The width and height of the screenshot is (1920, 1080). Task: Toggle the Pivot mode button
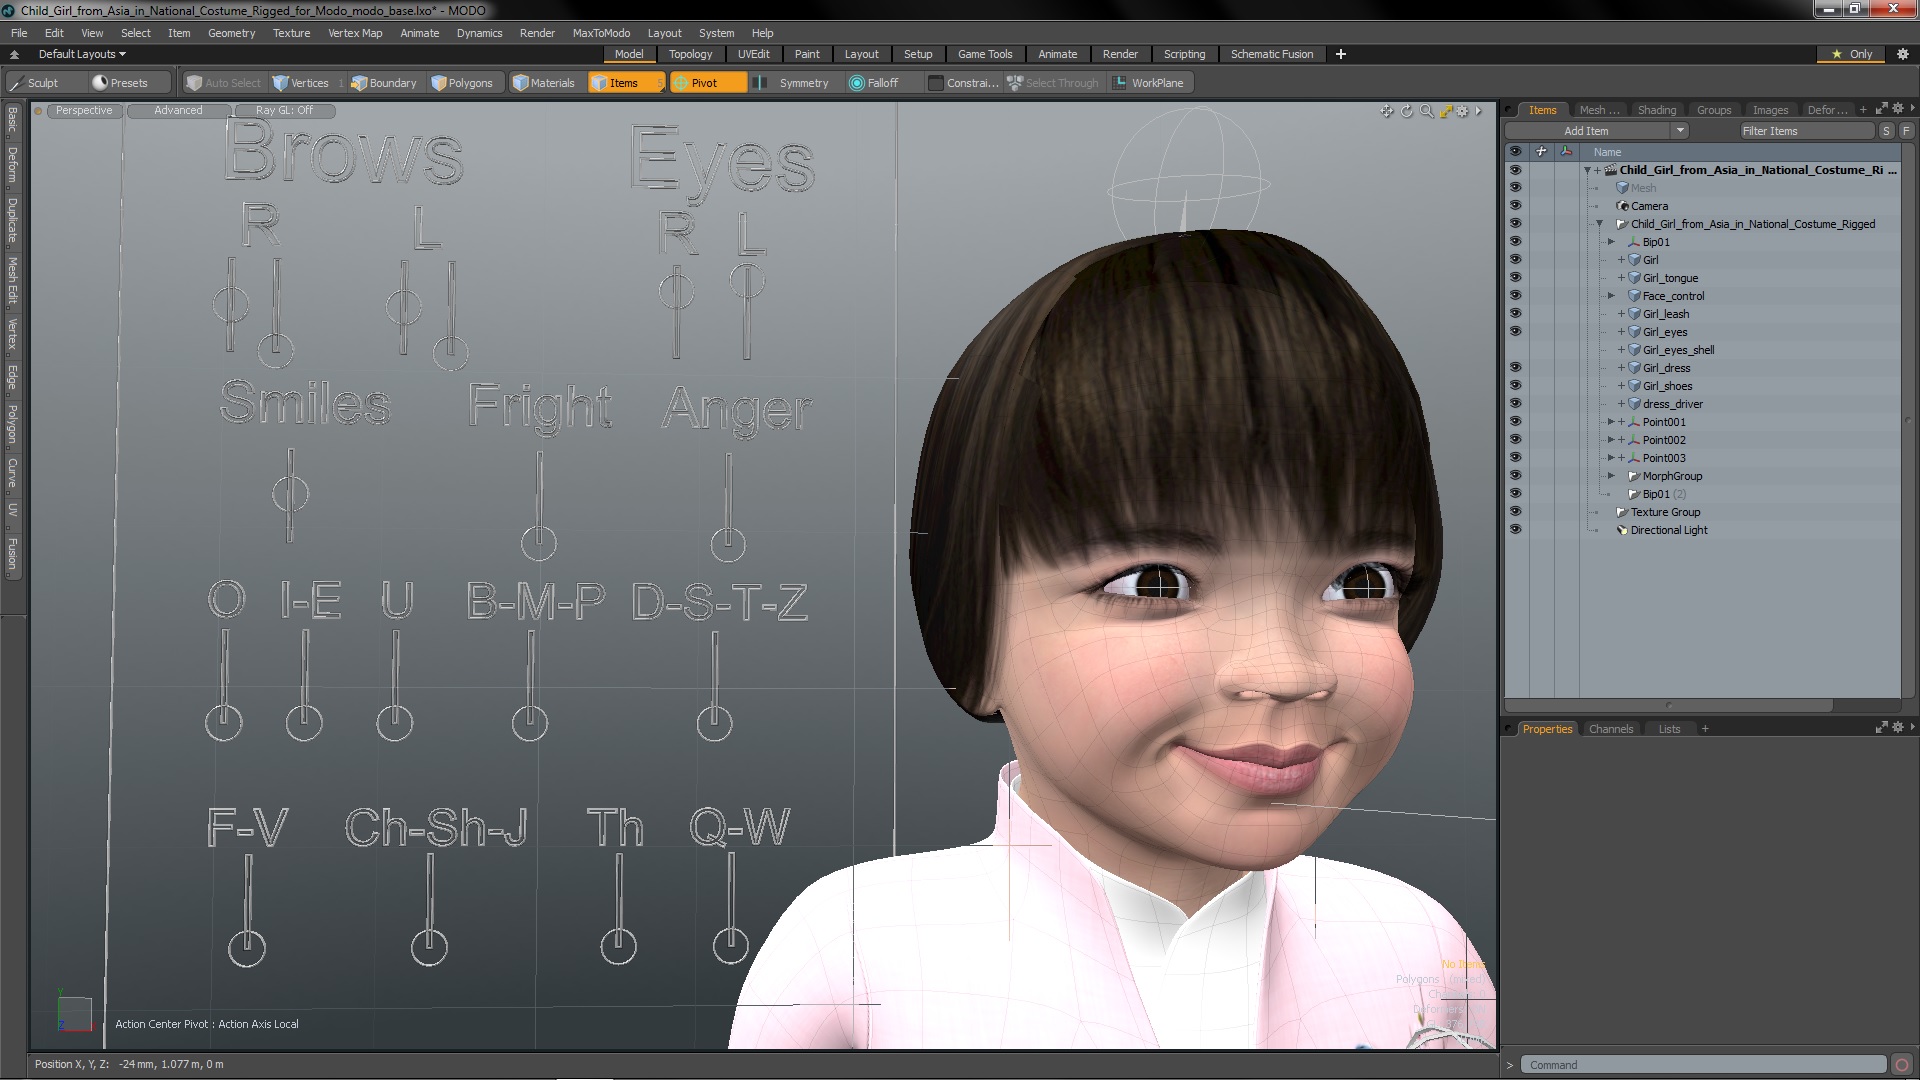pyautogui.click(x=708, y=83)
